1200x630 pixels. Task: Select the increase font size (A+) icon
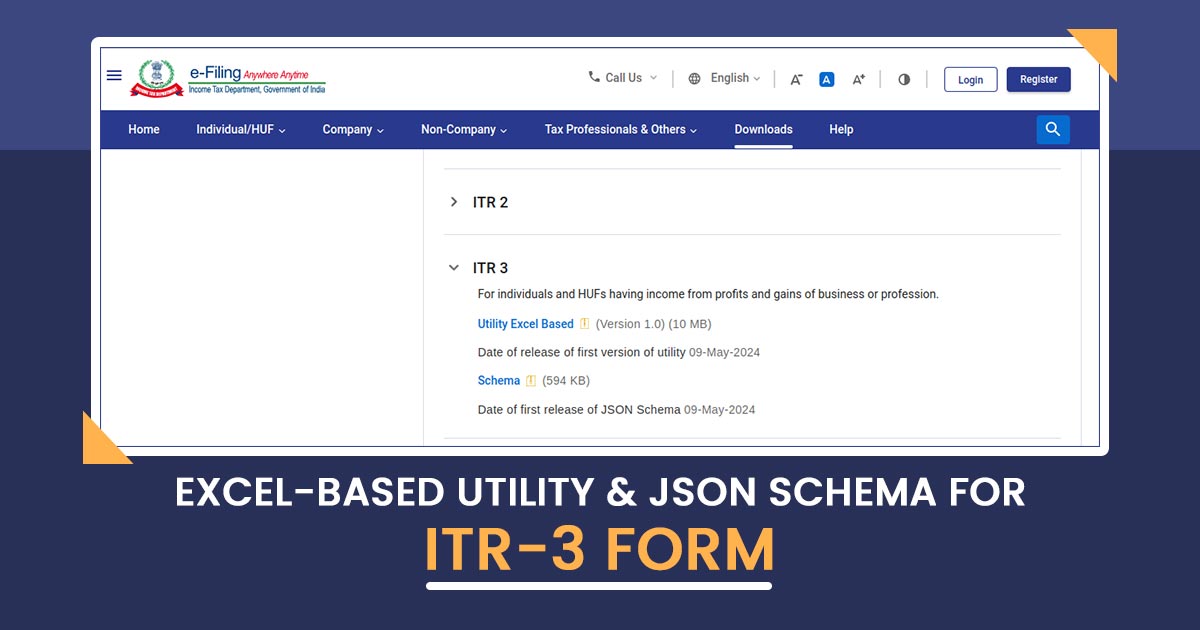click(858, 78)
